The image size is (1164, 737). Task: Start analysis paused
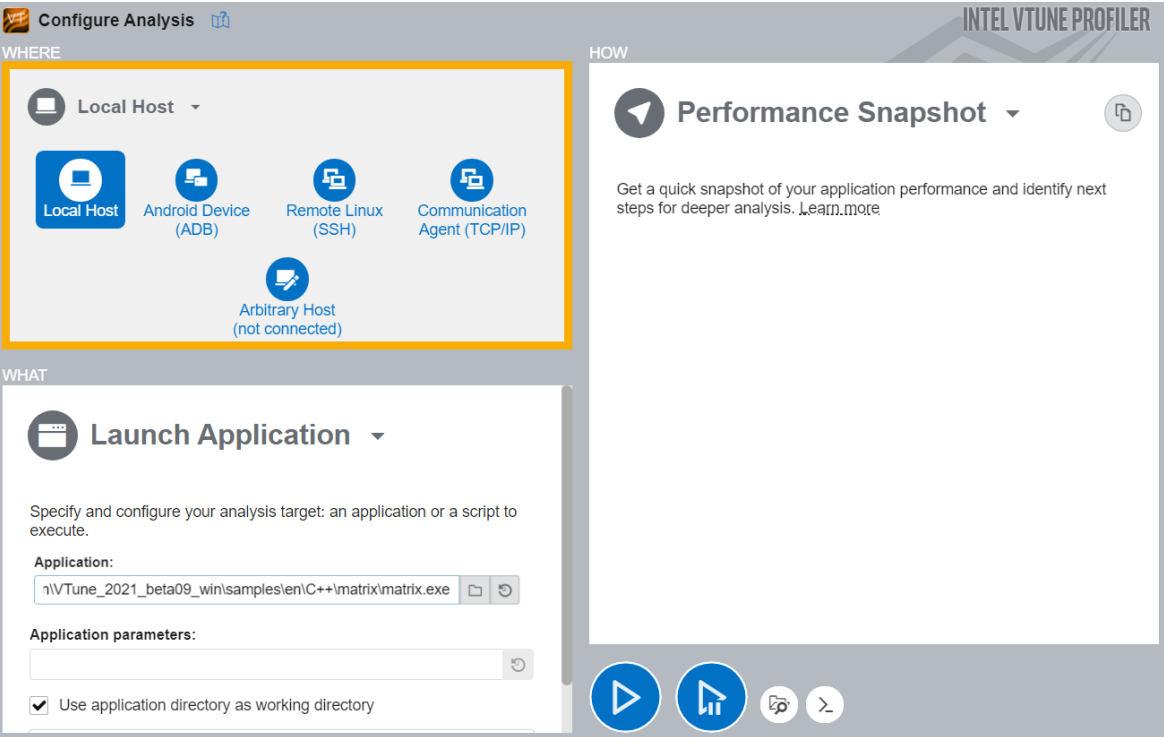click(711, 698)
